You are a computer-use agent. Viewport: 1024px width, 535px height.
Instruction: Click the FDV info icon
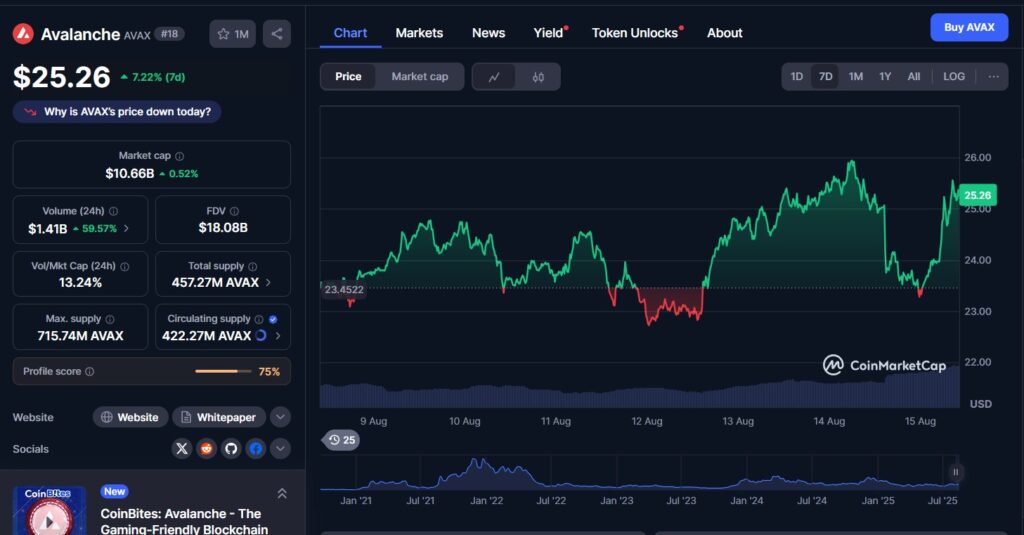point(234,211)
